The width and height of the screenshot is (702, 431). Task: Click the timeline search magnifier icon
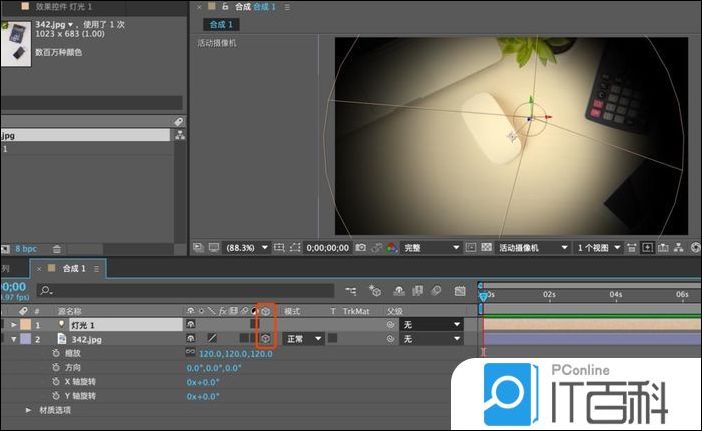44,291
